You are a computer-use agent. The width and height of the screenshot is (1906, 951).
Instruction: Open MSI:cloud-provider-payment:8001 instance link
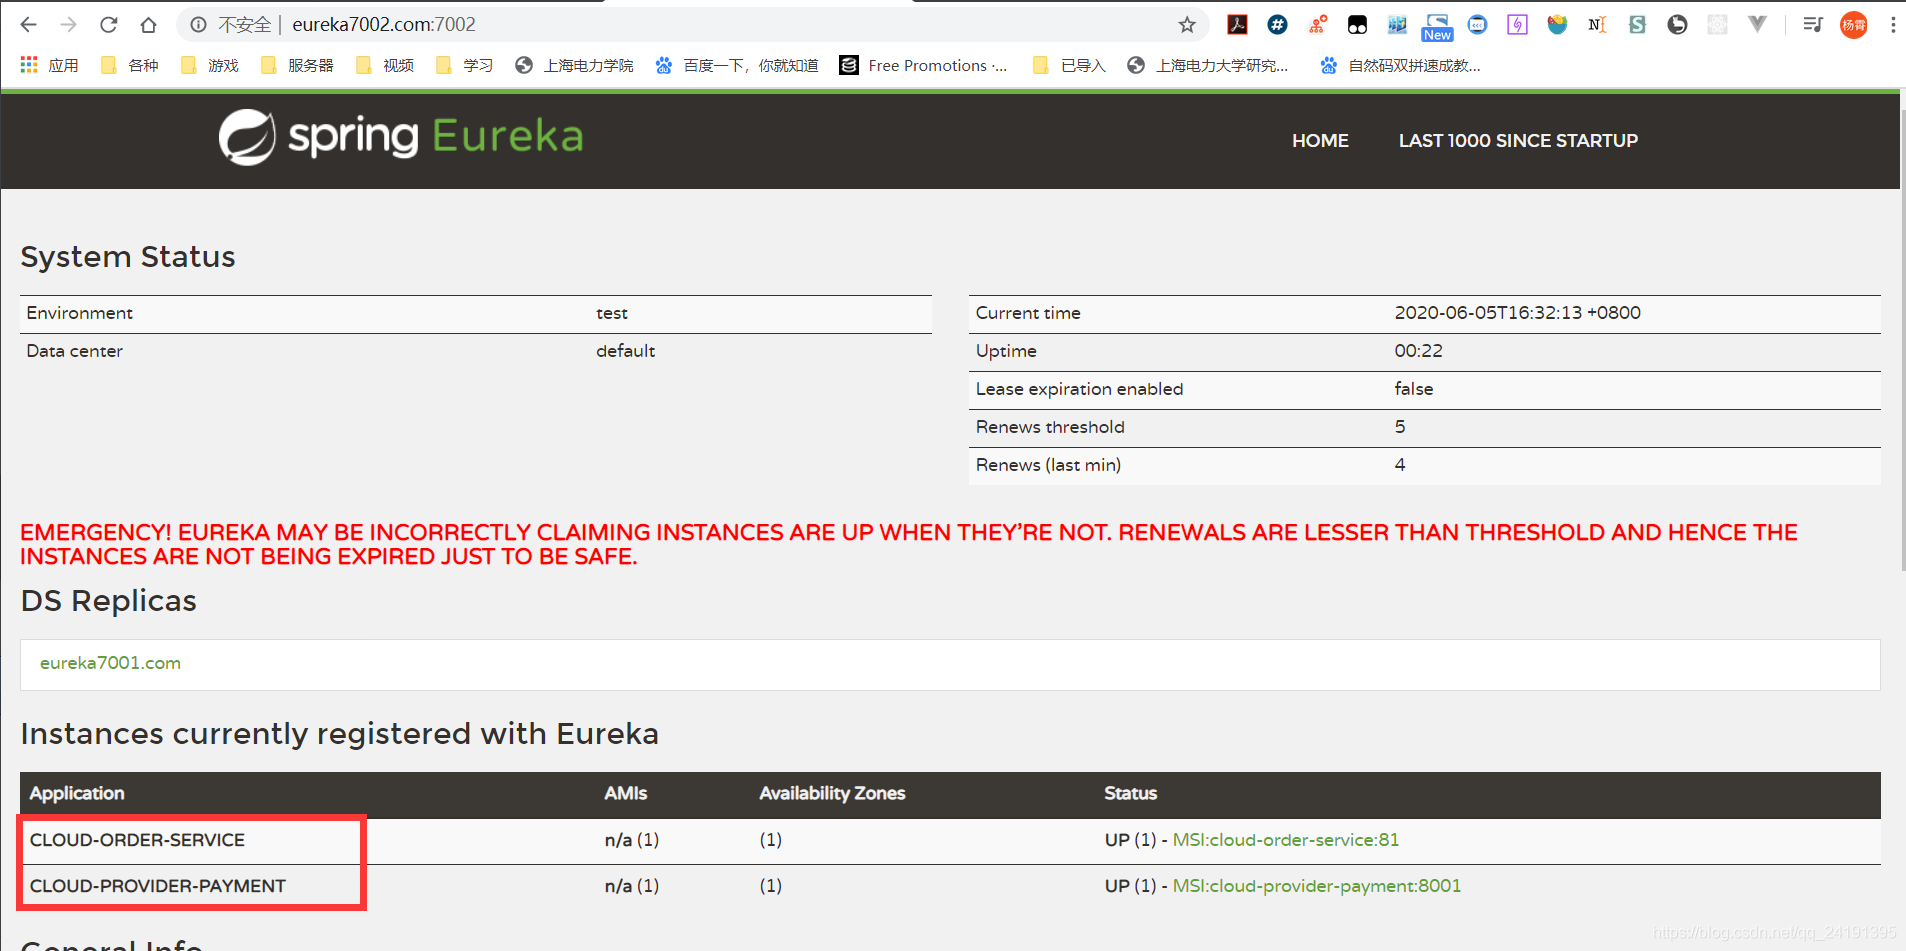(1316, 886)
